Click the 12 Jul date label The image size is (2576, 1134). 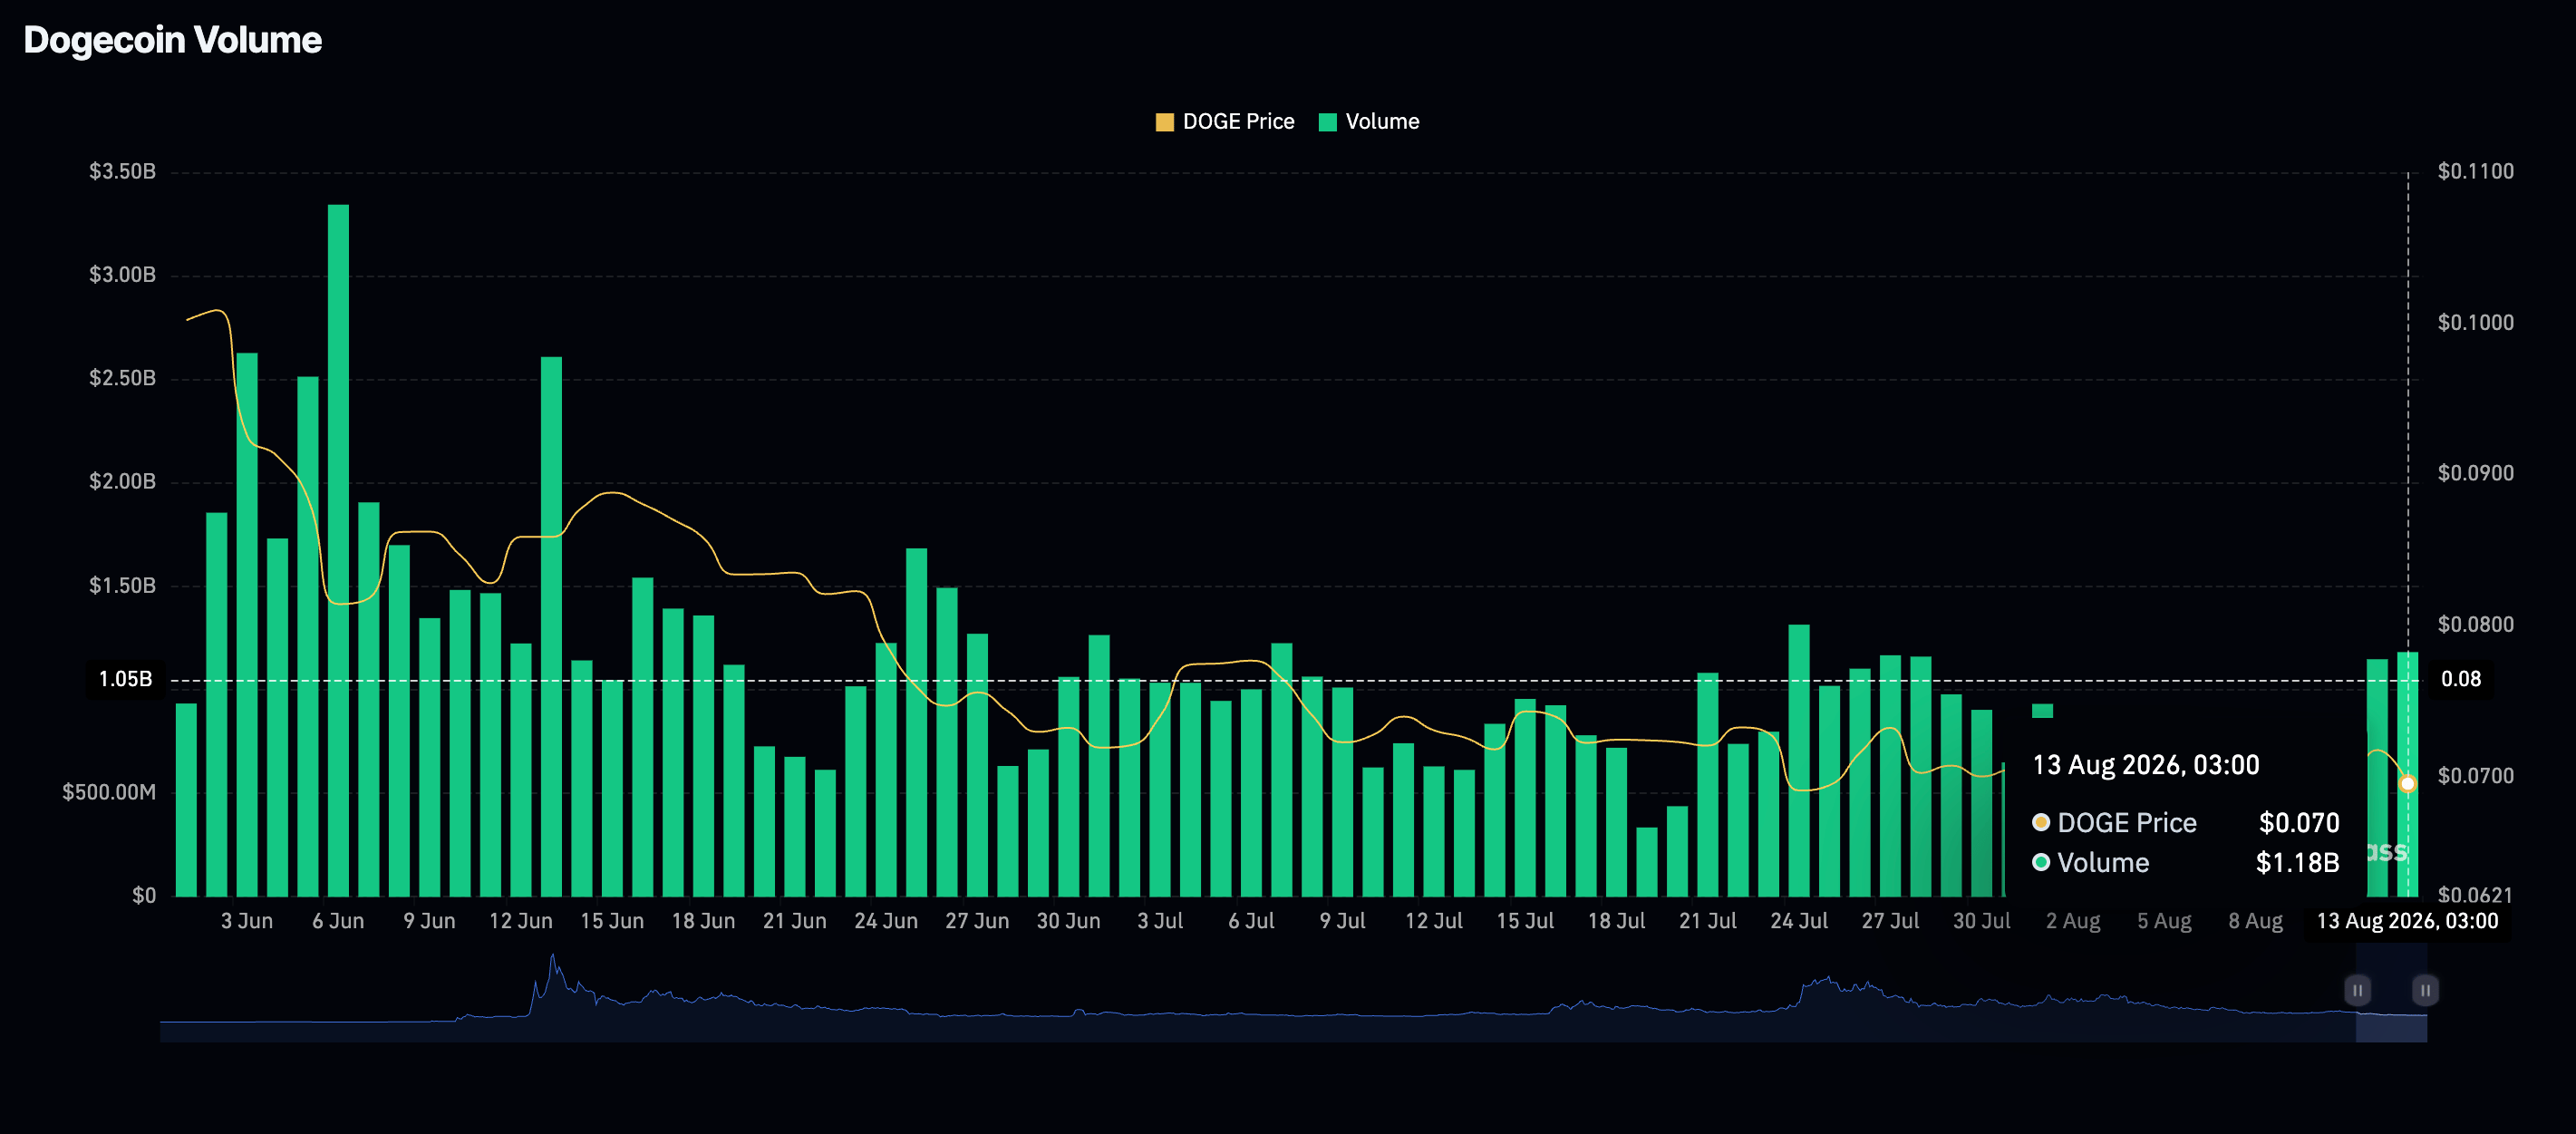(x=1433, y=921)
